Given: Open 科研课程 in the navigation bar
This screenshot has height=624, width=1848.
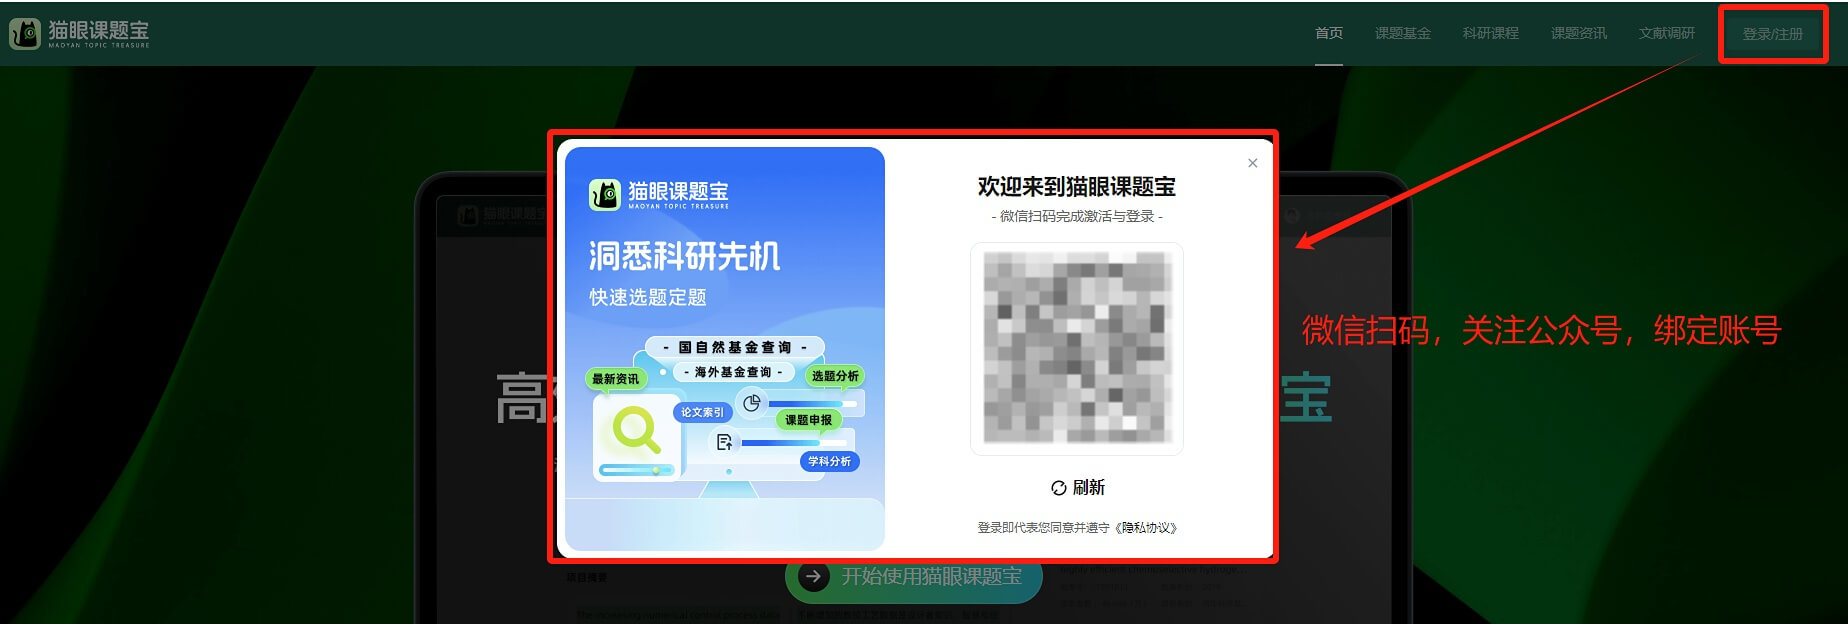Looking at the screenshot, I should tap(1491, 33).
